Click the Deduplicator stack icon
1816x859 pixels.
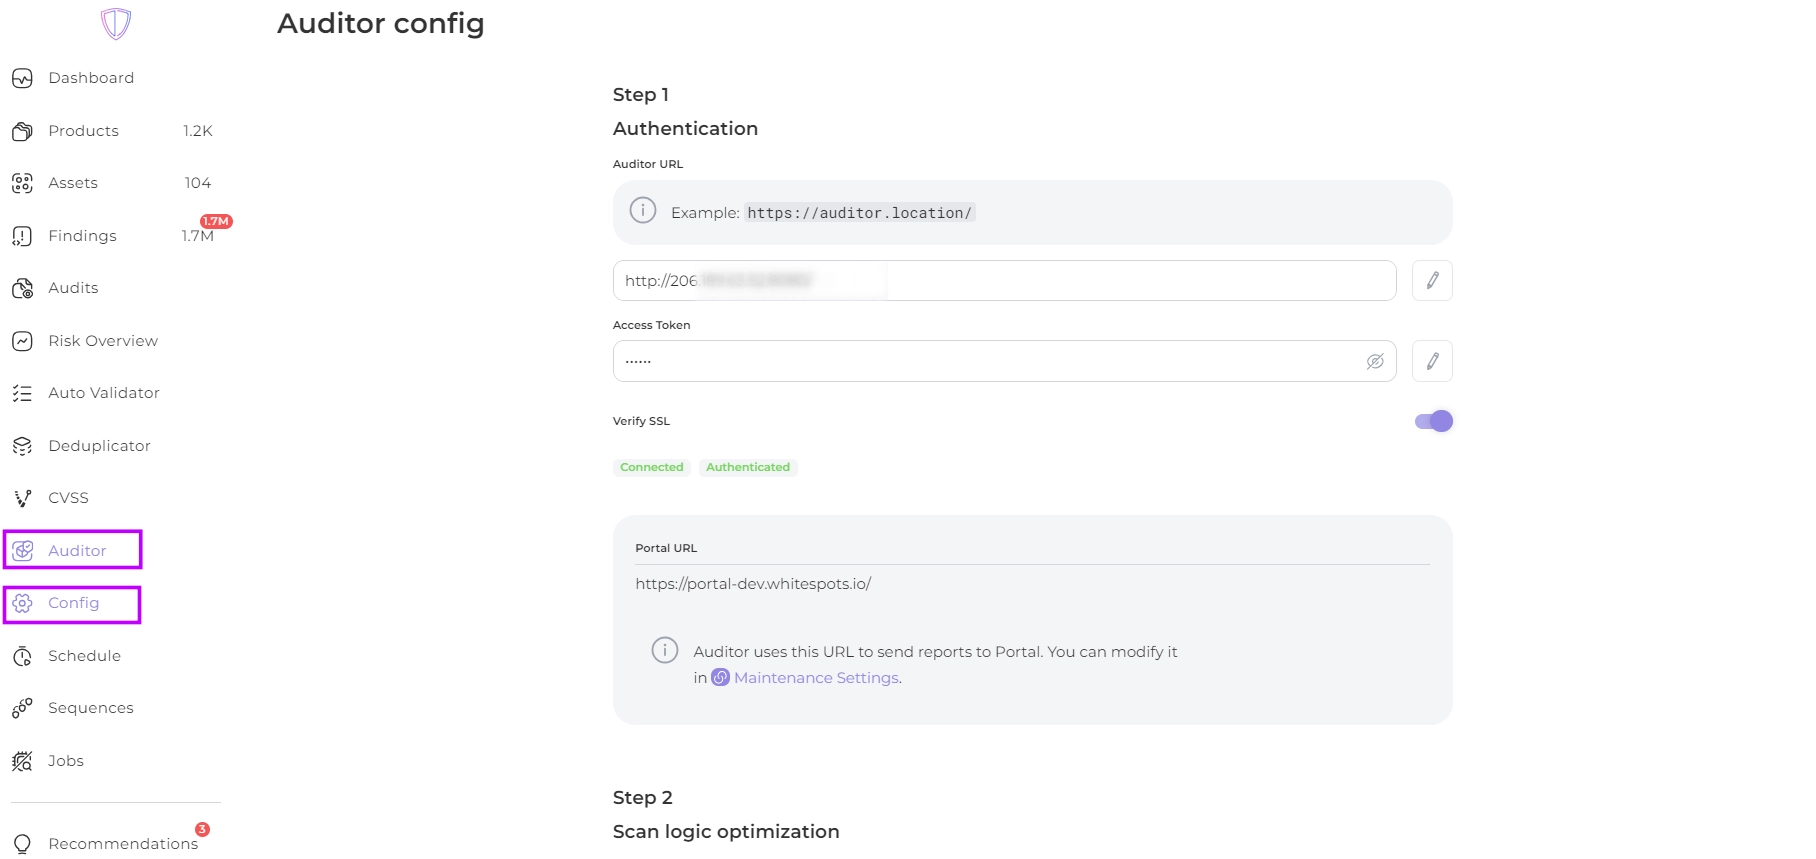(22, 446)
